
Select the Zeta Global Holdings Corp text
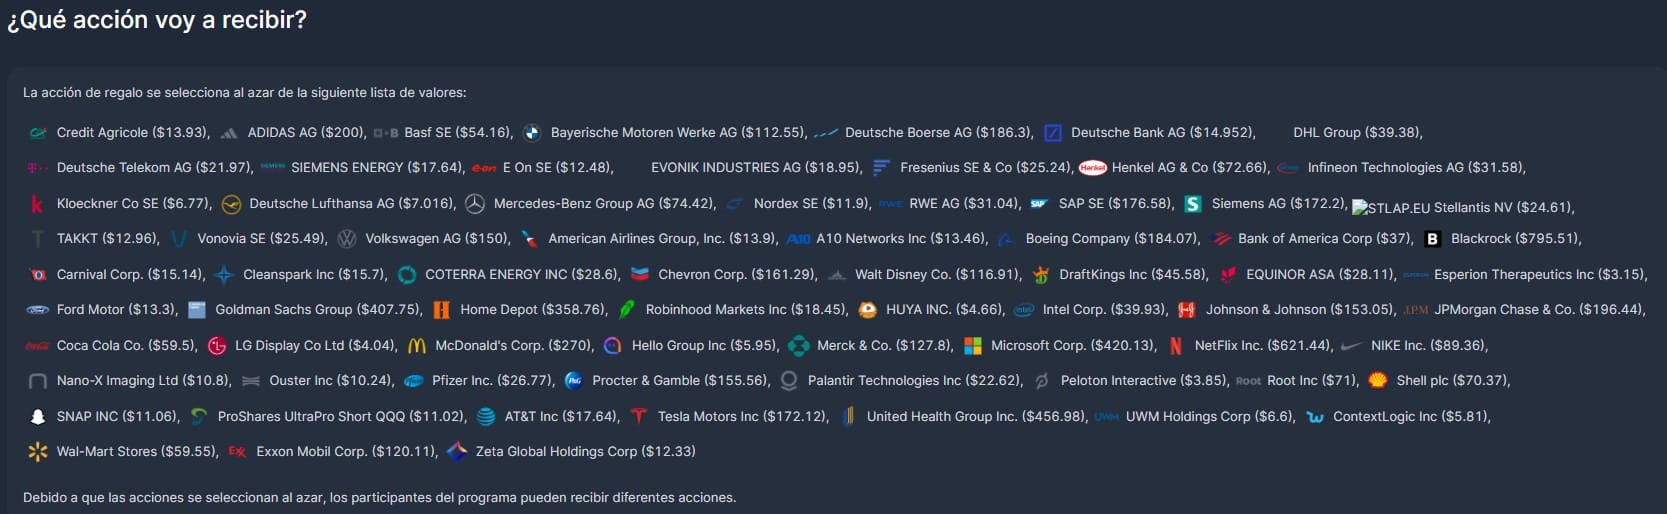click(585, 452)
